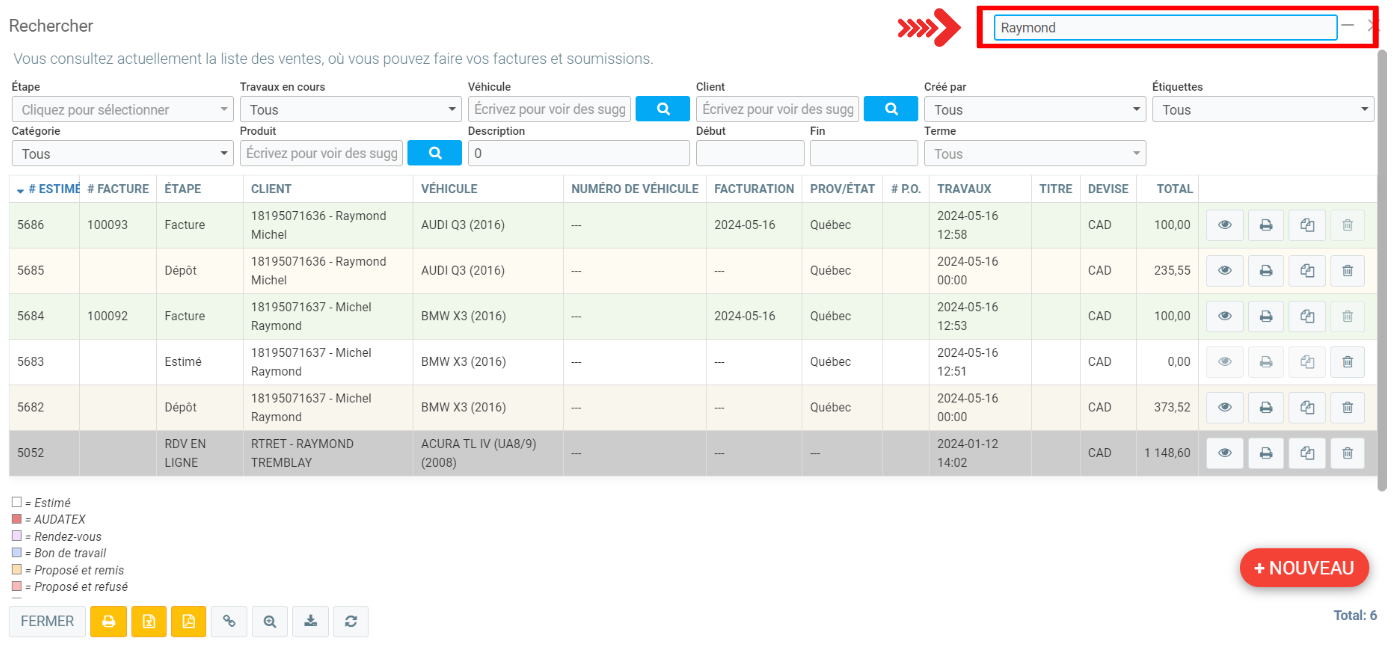
Task: Export the list as PDF
Action: [189, 621]
